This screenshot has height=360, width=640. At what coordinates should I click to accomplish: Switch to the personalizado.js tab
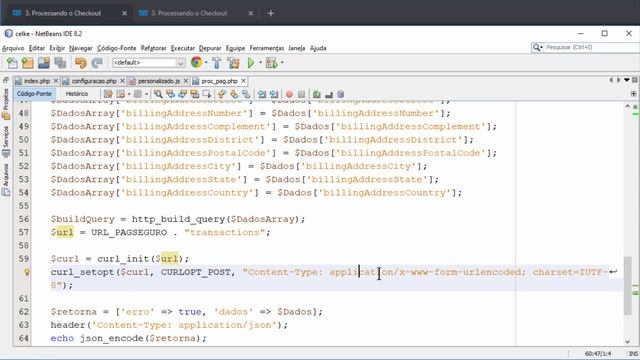tap(158, 81)
